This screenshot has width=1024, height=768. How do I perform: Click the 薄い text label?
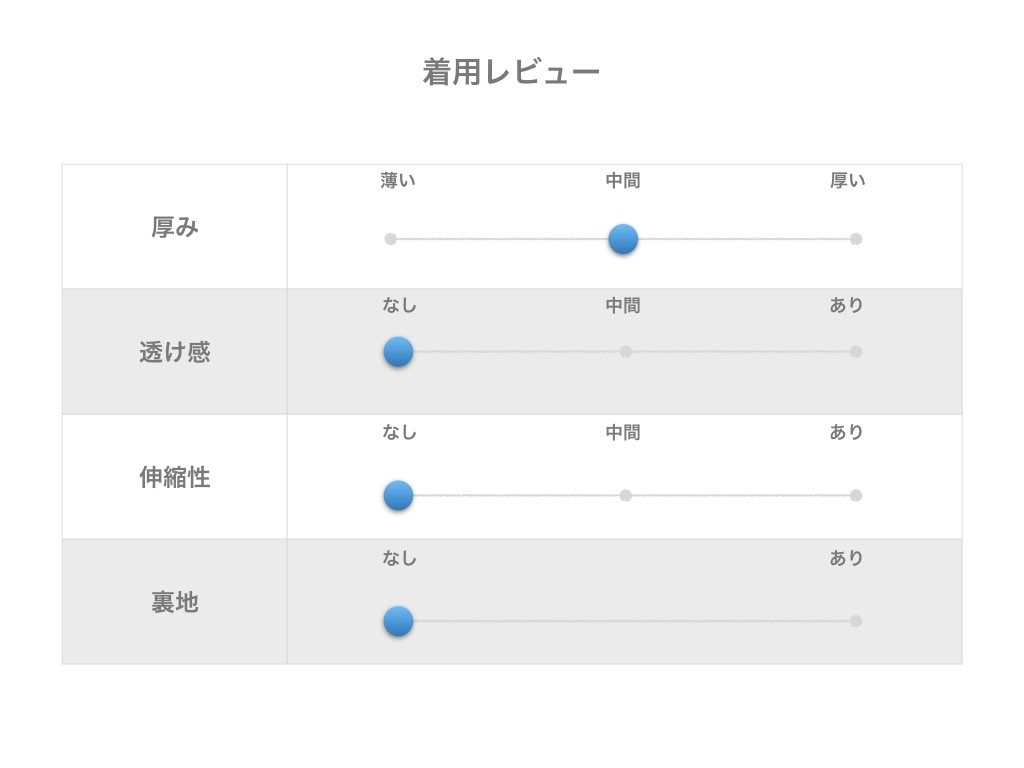(x=398, y=181)
